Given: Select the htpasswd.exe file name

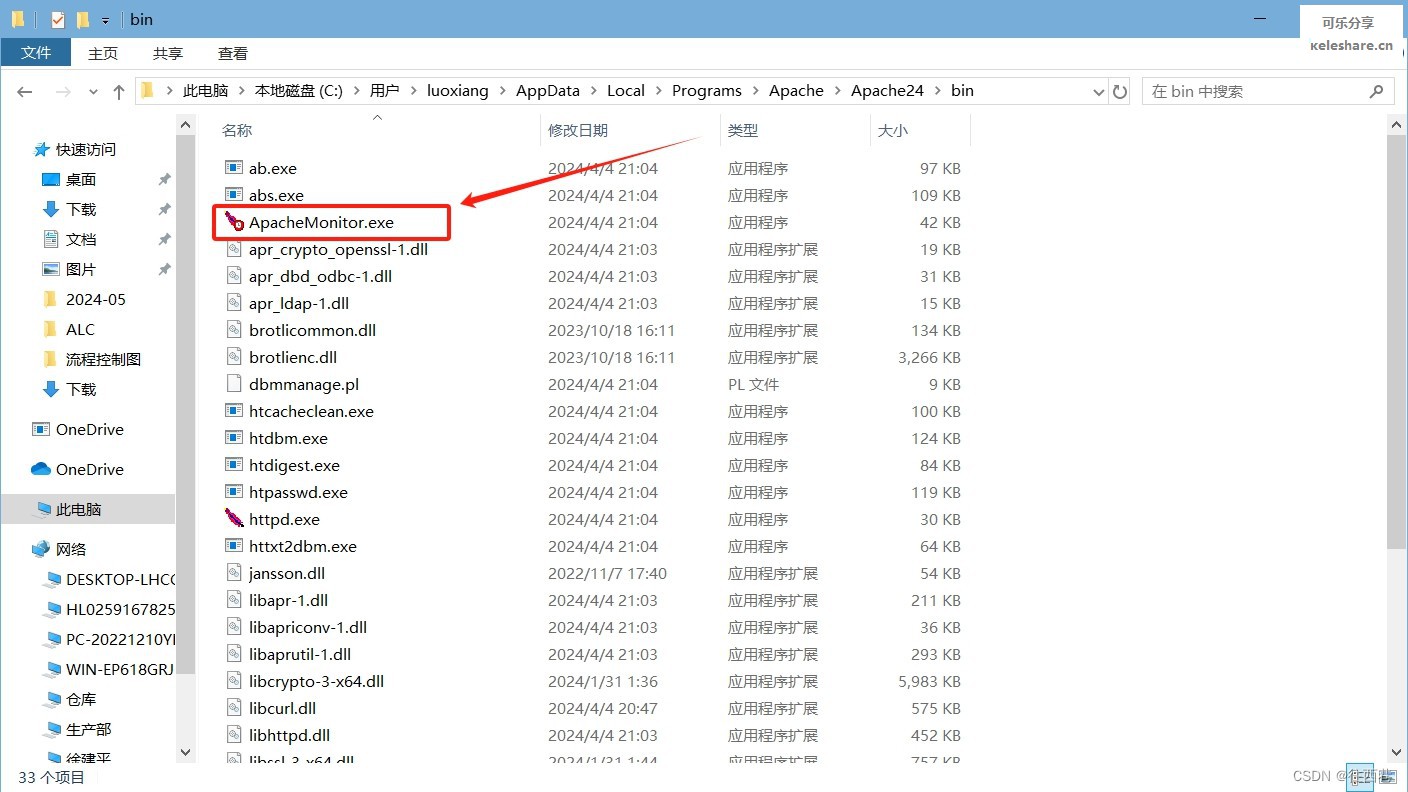Looking at the screenshot, I should click(298, 492).
